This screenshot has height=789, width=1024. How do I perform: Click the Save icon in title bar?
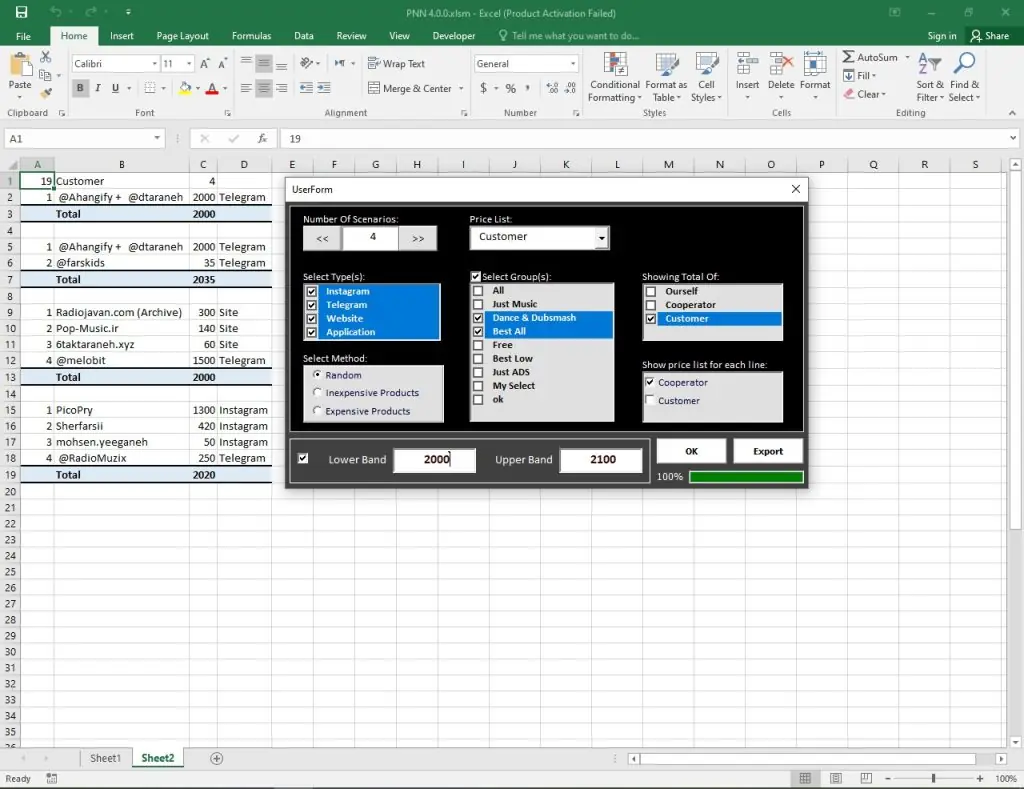(21, 12)
